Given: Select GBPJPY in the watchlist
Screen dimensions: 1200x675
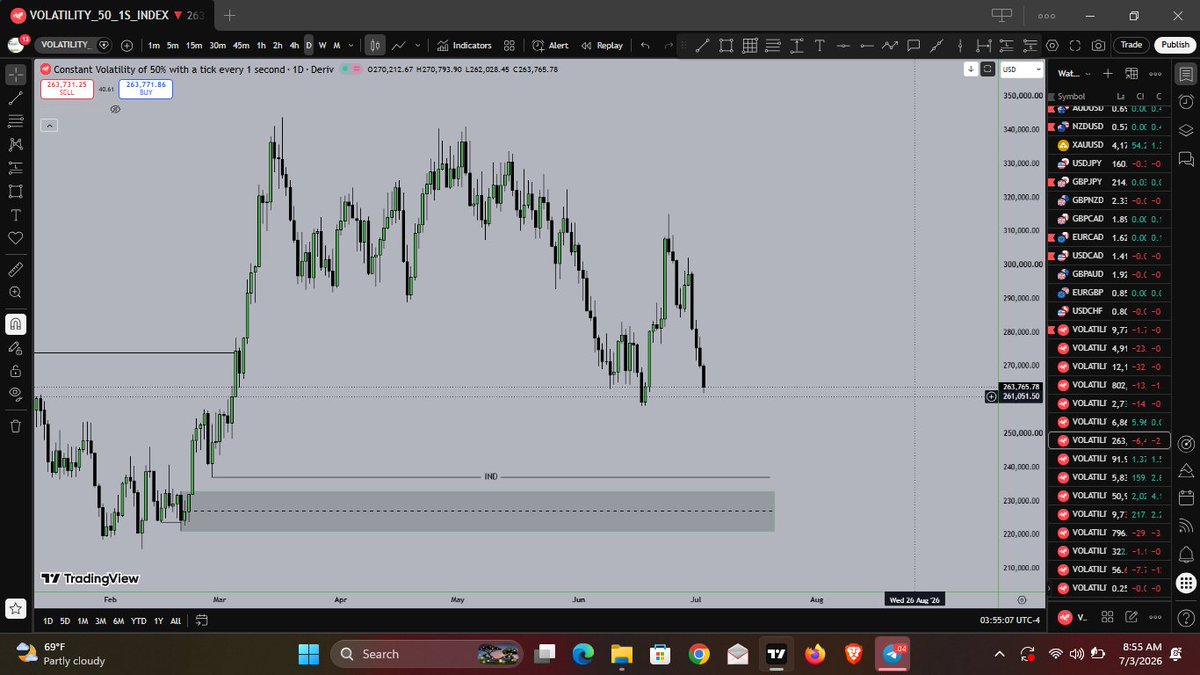Looking at the screenshot, I should (1108, 182).
